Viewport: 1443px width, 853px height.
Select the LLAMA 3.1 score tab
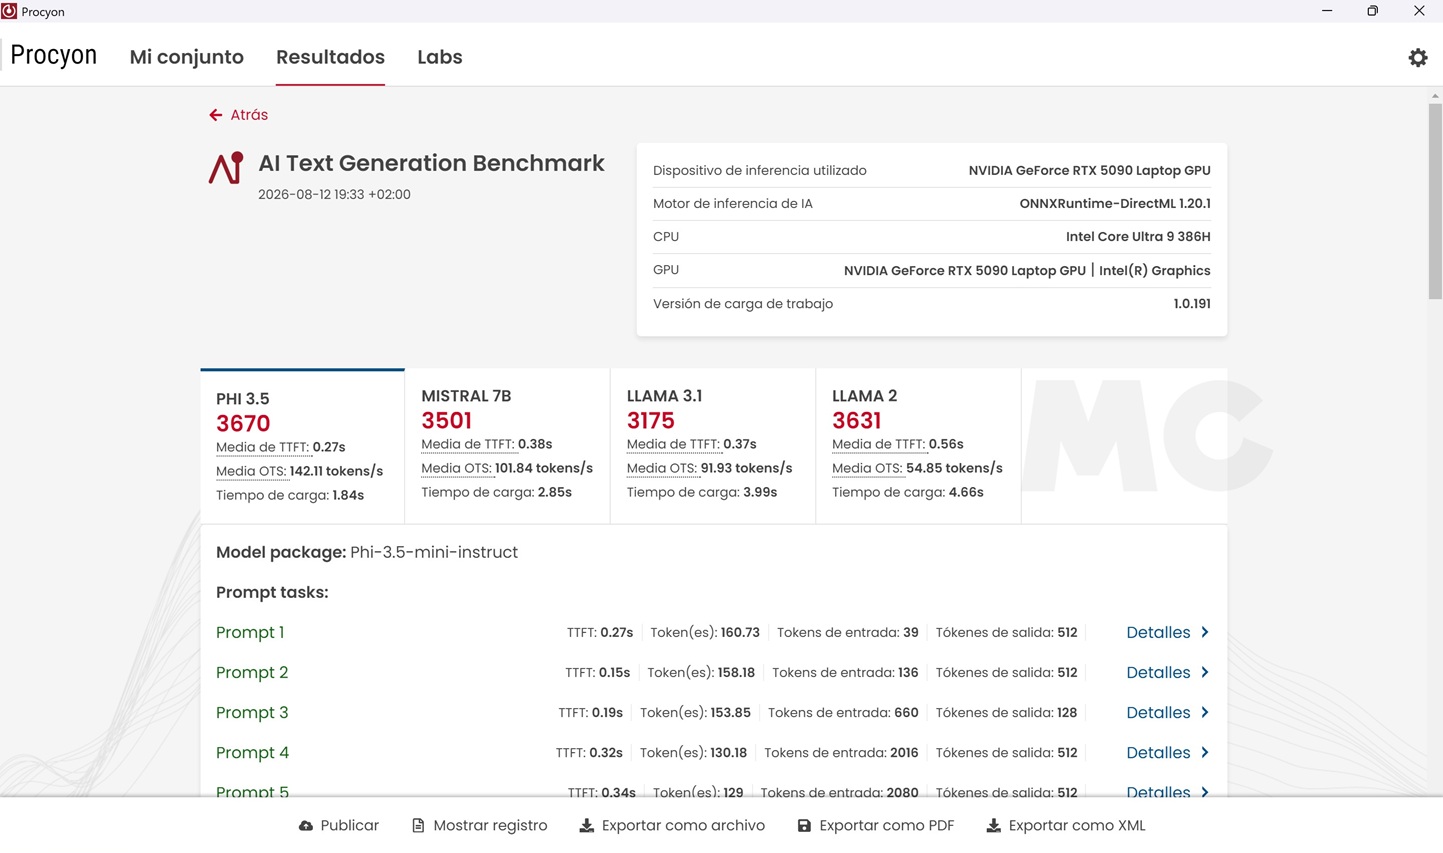713,445
